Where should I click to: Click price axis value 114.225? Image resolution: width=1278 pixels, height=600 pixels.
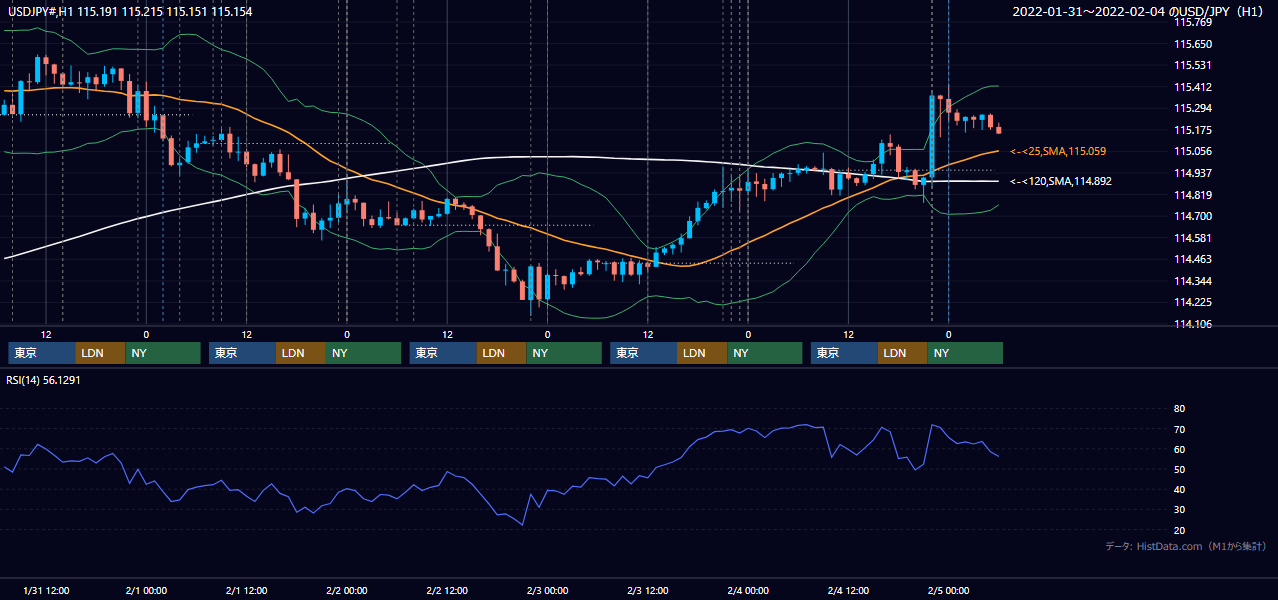pos(1192,302)
